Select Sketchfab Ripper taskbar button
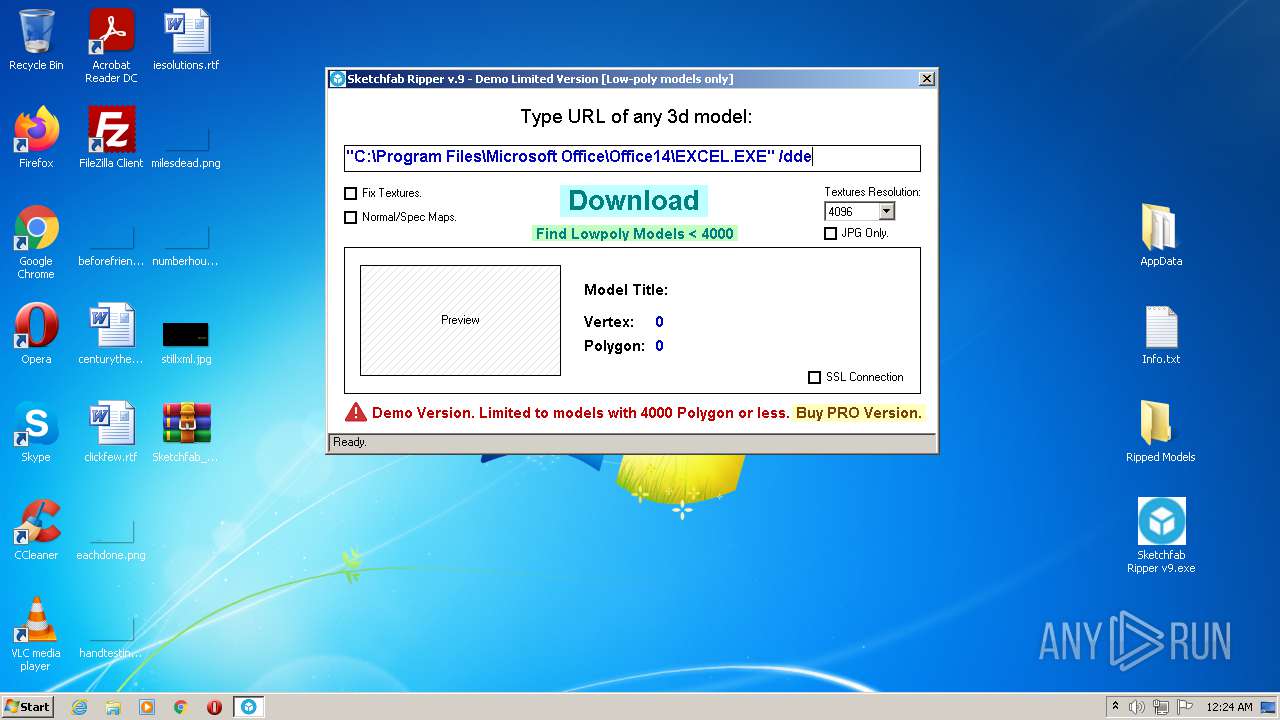The width and height of the screenshot is (1280, 720). 248,707
